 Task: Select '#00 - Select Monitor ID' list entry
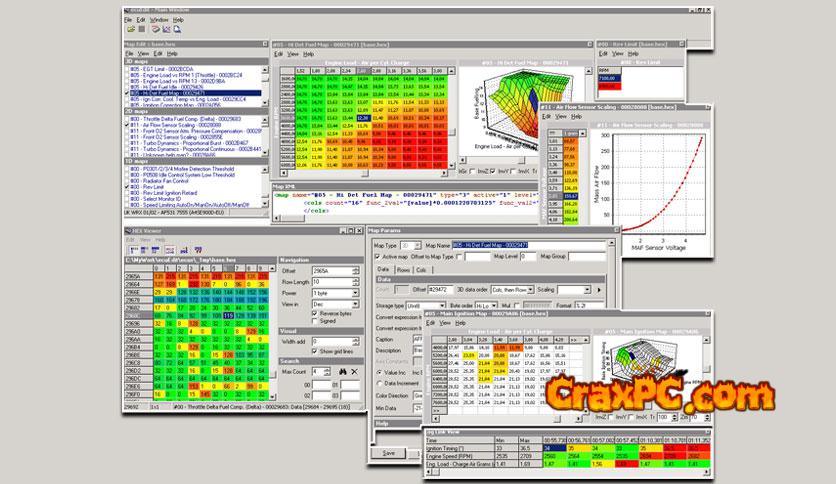(155, 199)
